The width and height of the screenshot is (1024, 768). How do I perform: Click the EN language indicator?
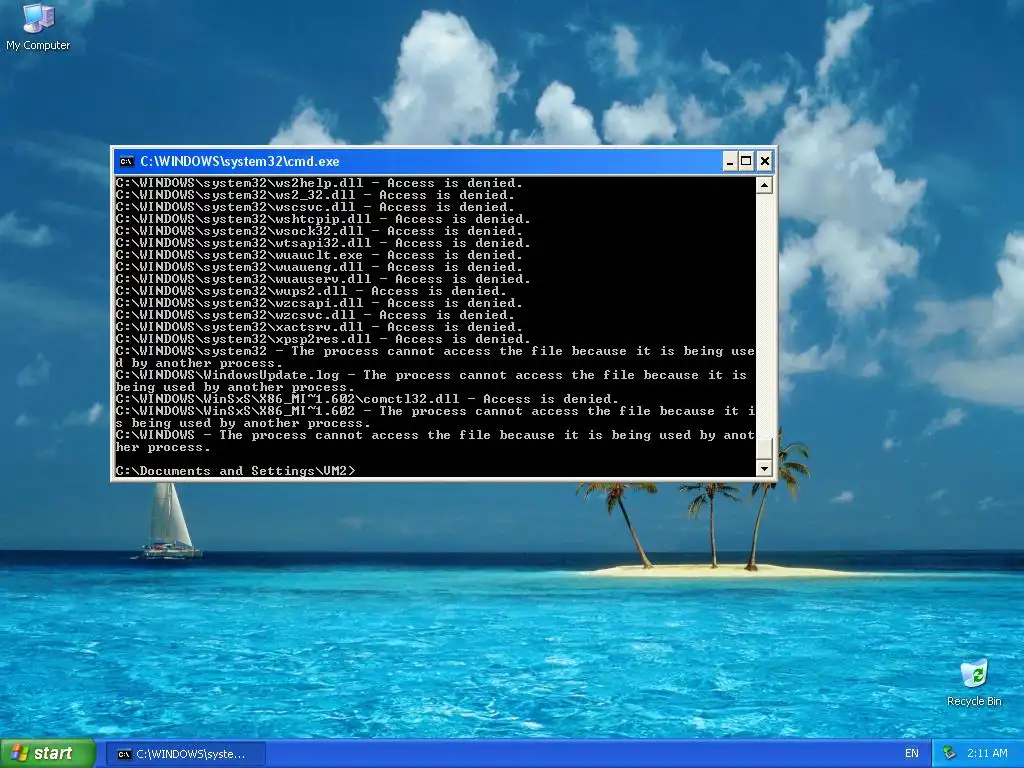pyautogui.click(x=912, y=753)
